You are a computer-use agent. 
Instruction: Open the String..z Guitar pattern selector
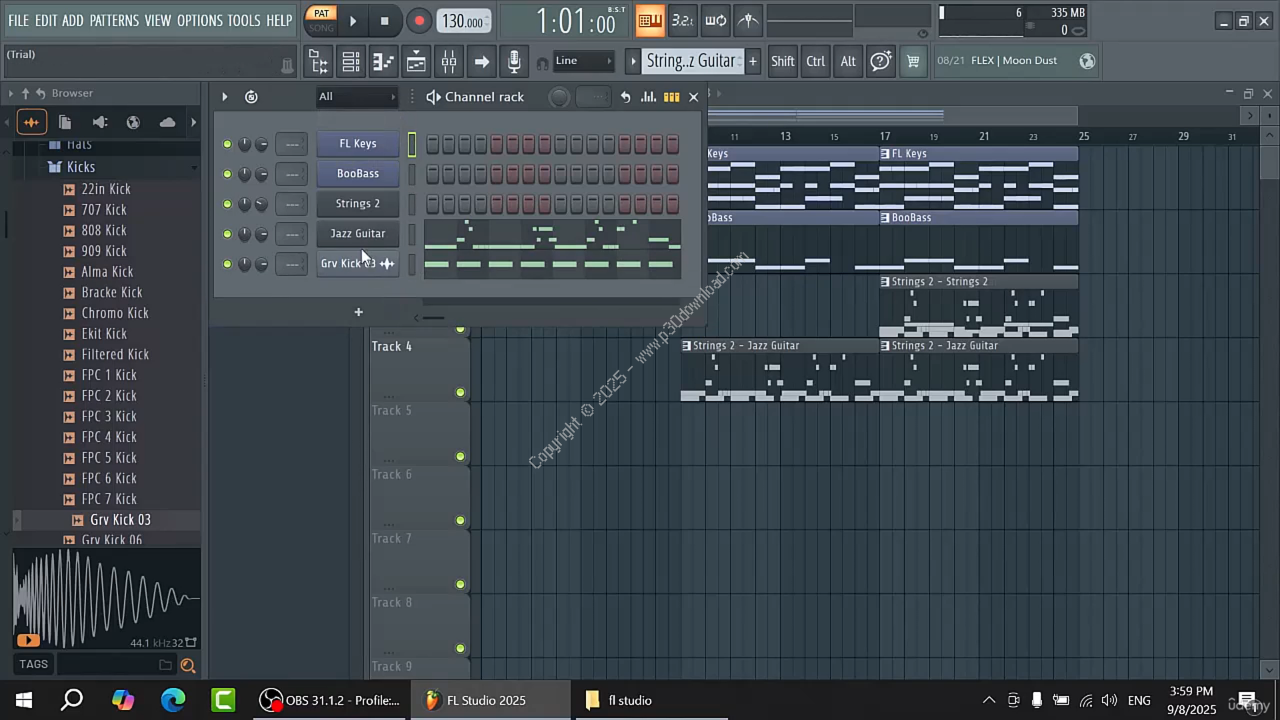(x=691, y=61)
